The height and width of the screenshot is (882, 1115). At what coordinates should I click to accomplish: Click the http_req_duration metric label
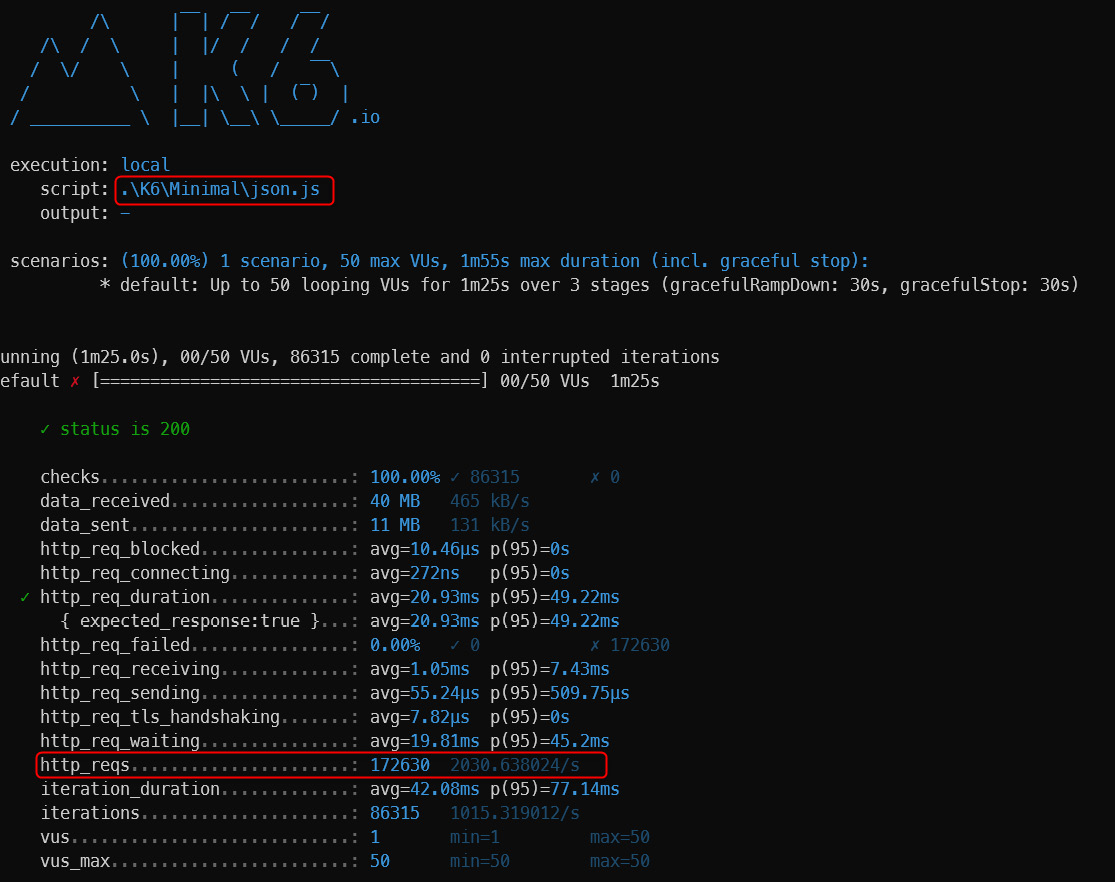click(x=125, y=597)
